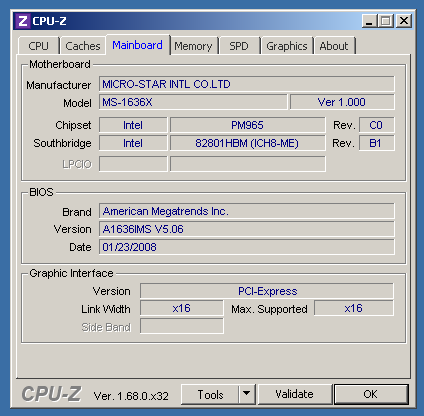Screen dimensions: 424x416
Task: Minimize the CPU-Z window
Action: [369, 21]
